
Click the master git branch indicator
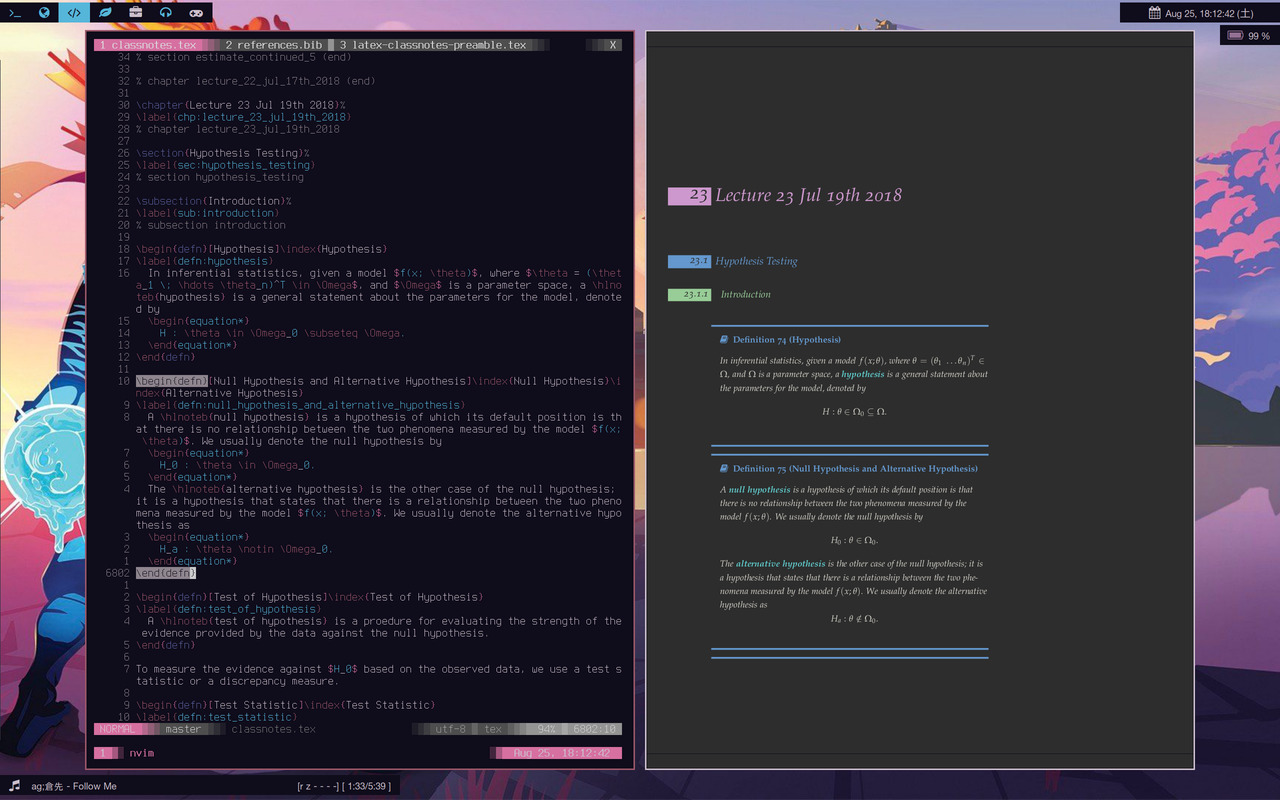182,729
